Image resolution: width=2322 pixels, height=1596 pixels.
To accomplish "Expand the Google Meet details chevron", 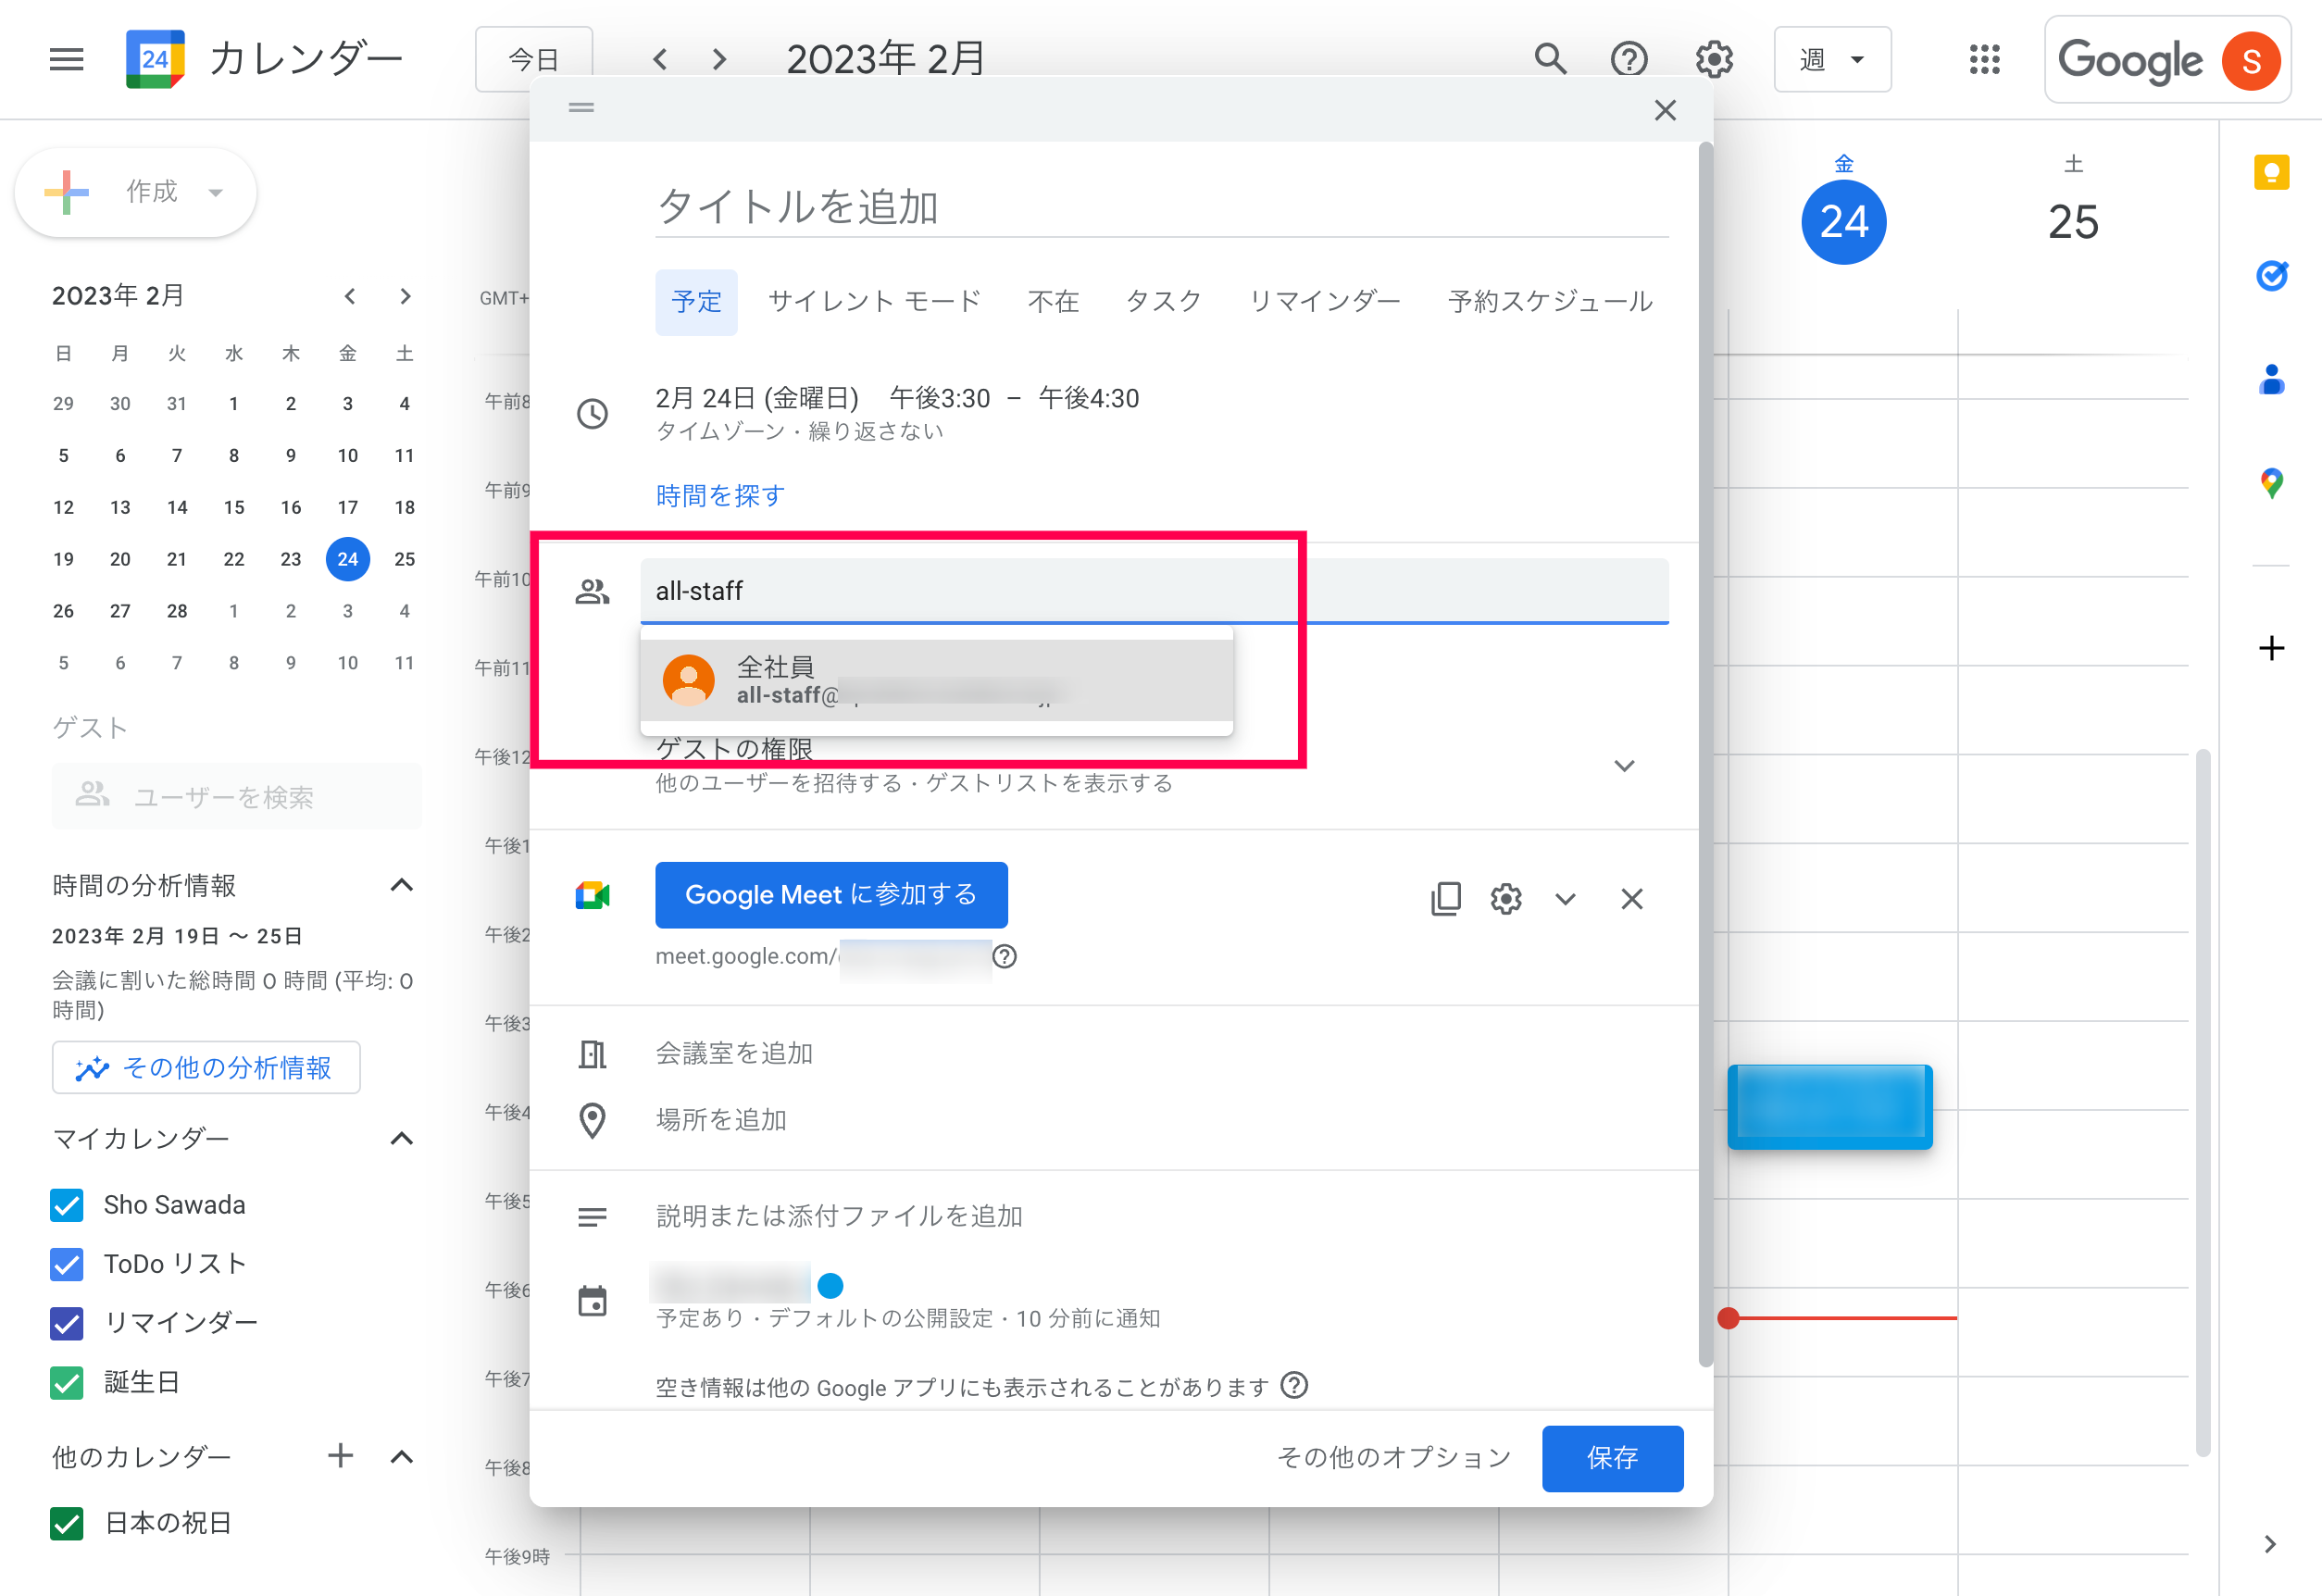I will [1565, 898].
